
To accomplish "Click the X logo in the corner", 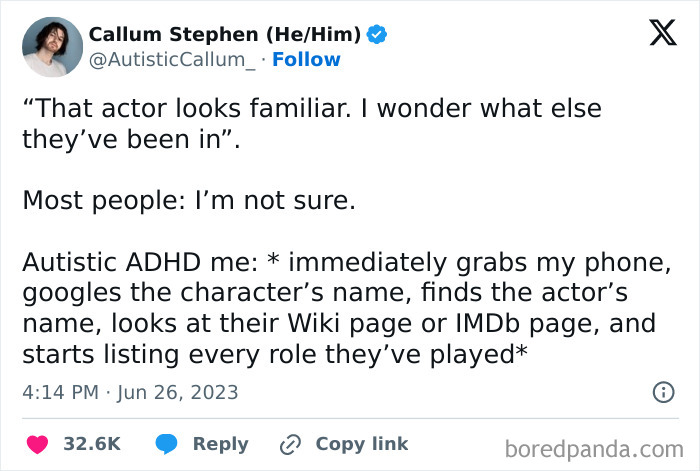I will 656,34.
